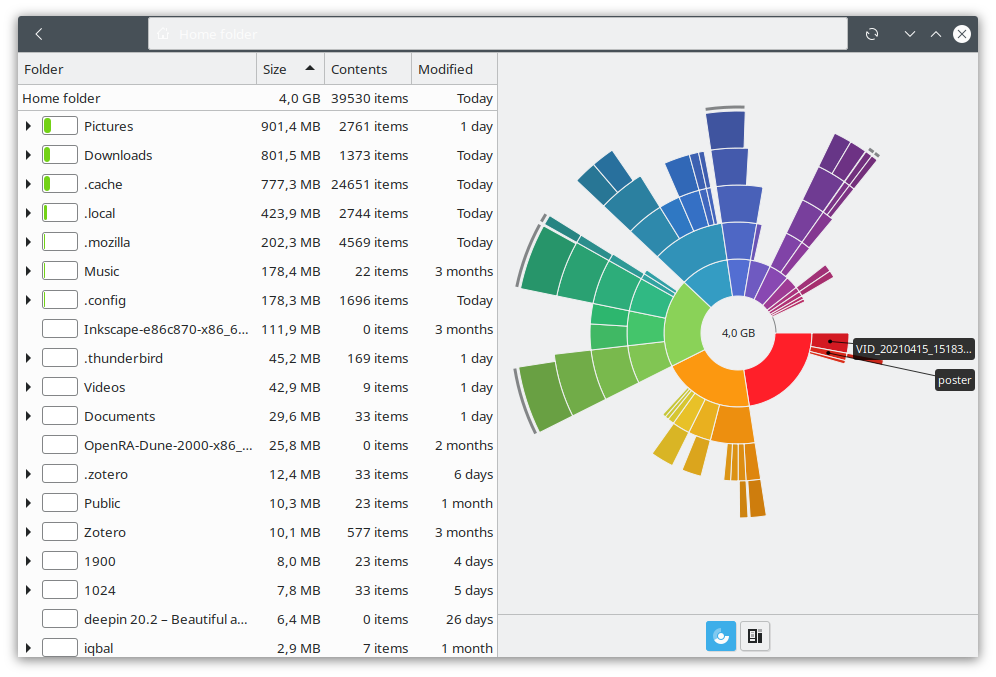Expand the .mozilla folder
The image size is (996, 677).
[x=28, y=242]
